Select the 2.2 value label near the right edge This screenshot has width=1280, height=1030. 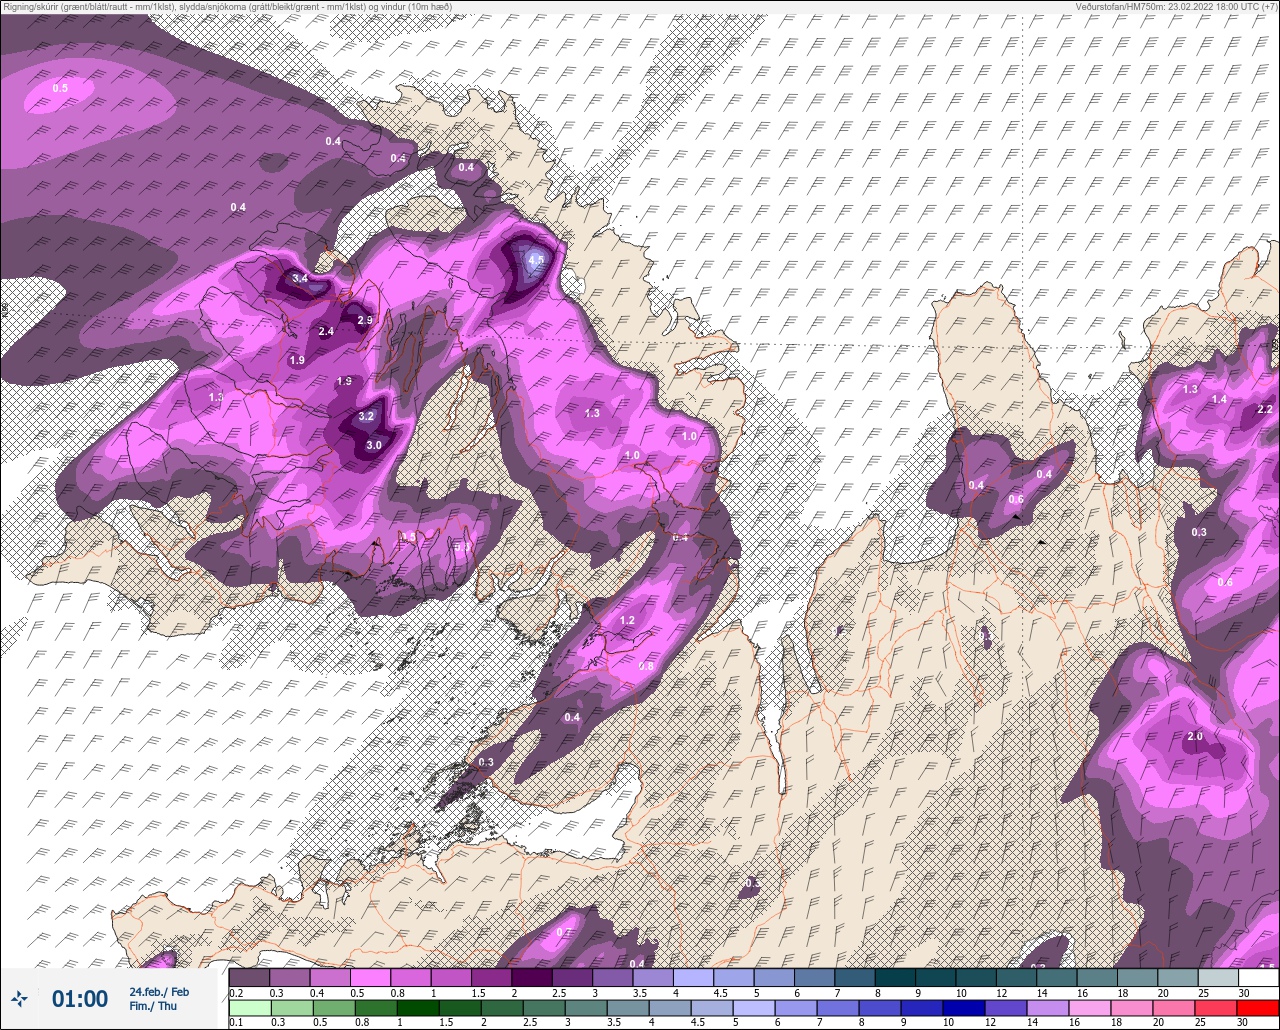pos(1265,409)
